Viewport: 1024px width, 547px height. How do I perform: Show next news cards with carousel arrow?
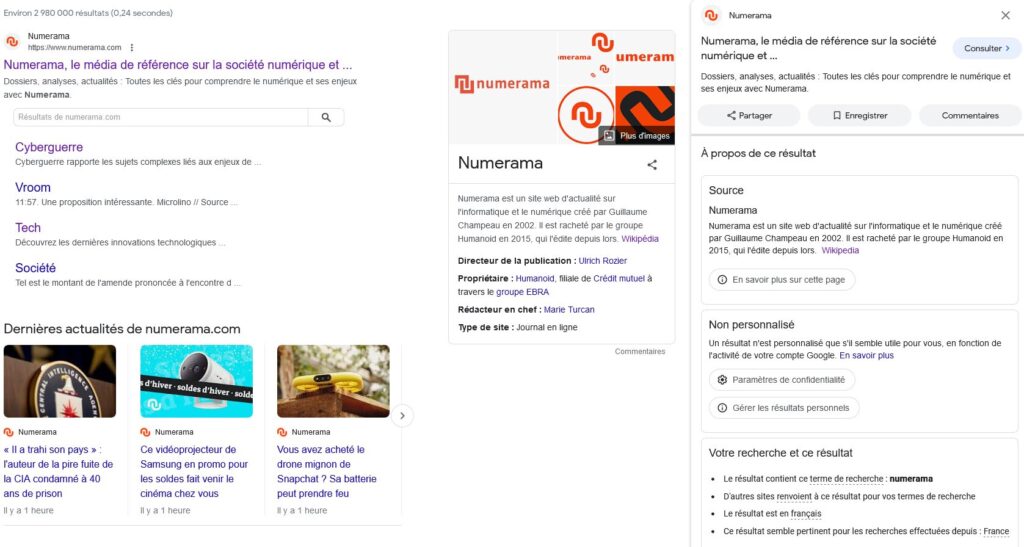(402, 415)
